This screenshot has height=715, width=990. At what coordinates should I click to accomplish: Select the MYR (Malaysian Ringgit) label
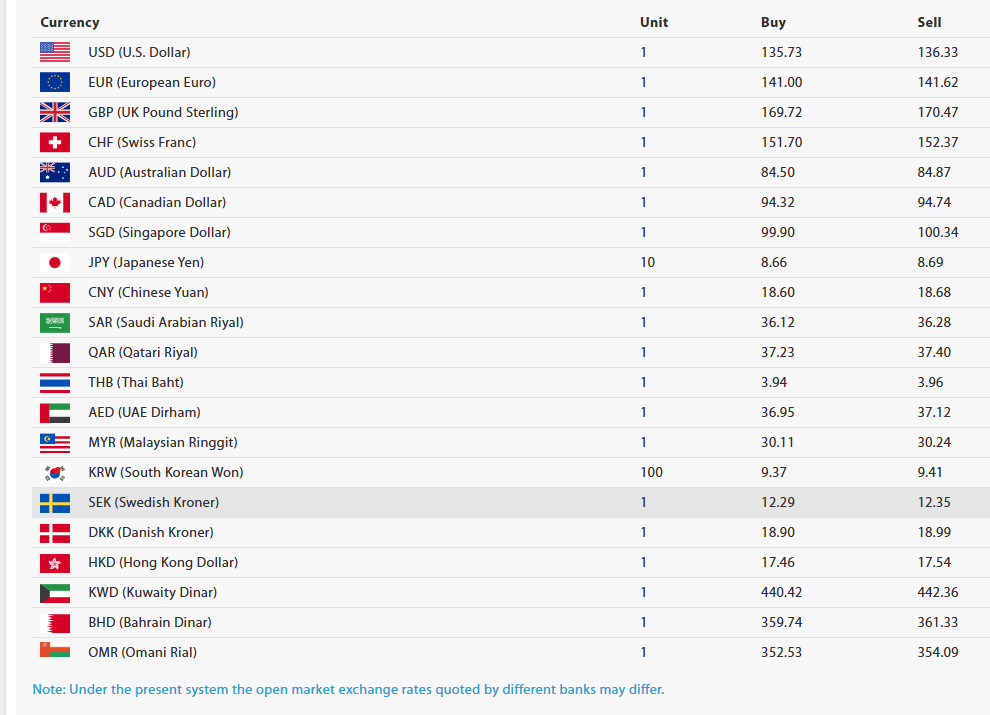point(163,442)
